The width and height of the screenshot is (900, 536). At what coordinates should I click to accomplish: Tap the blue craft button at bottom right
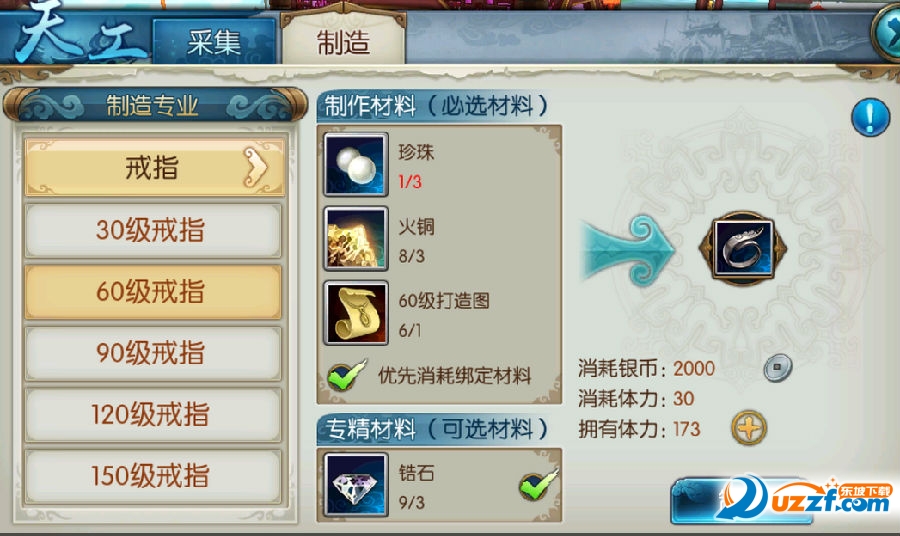tap(740, 500)
